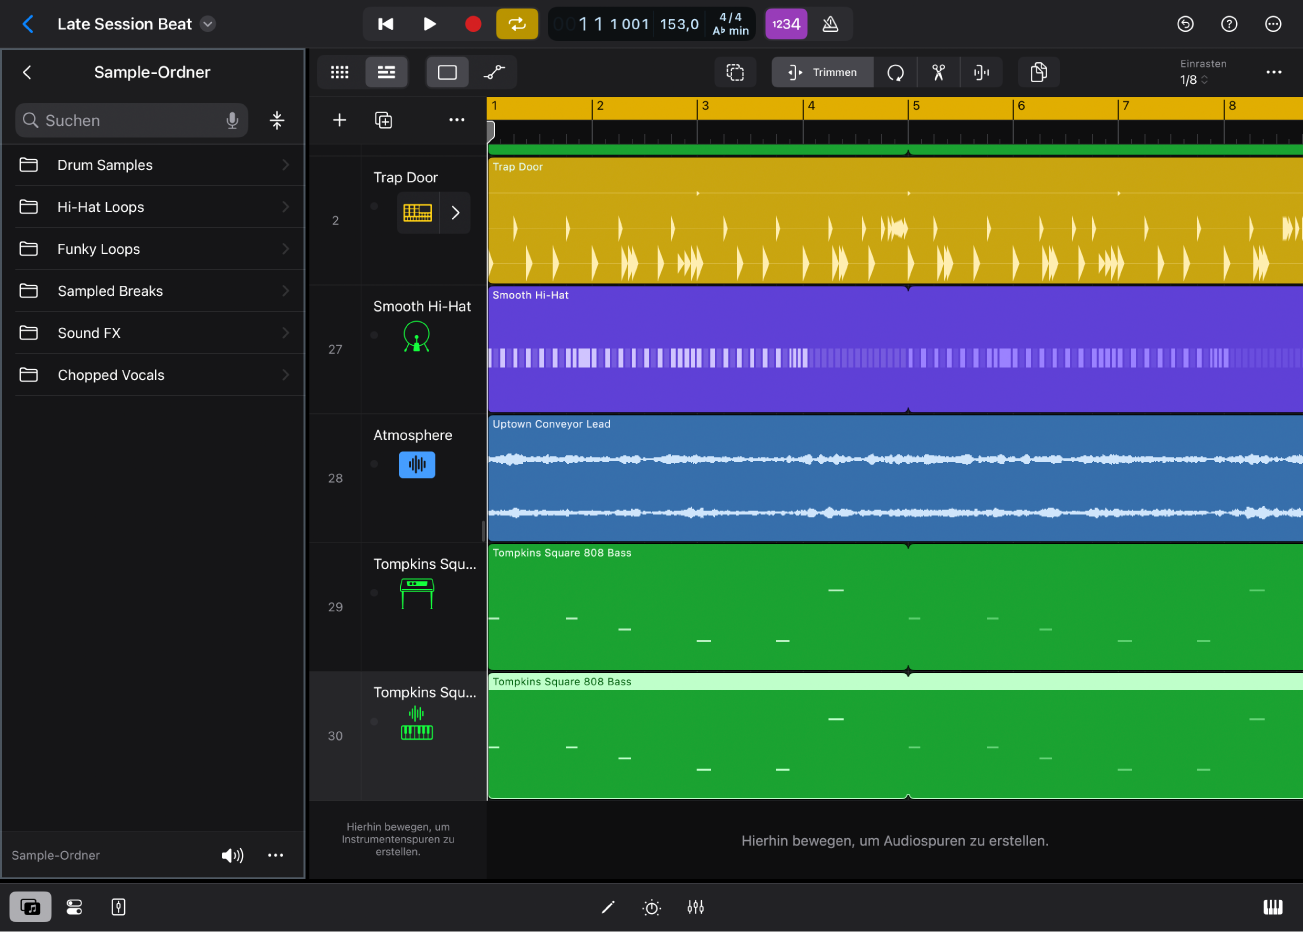Select the scissors split tool in the toolbar

tap(938, 72)
